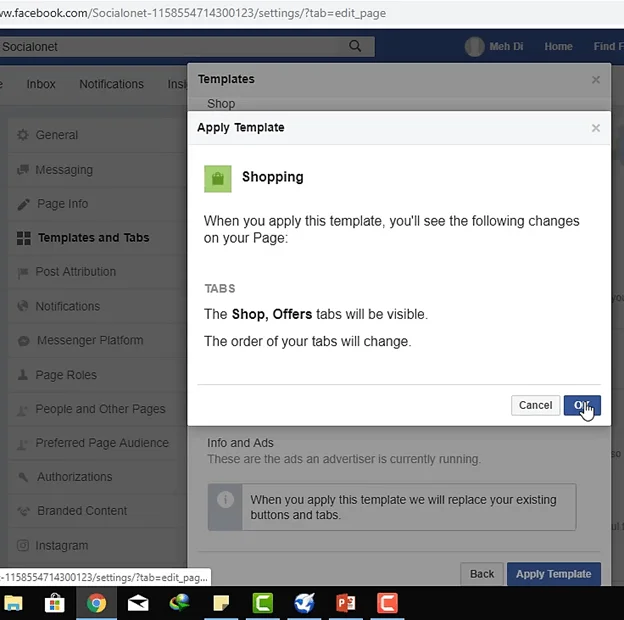Go to Home in the top navigation
Viewport: 624px width, 620px height.
(x=558, y=46)
